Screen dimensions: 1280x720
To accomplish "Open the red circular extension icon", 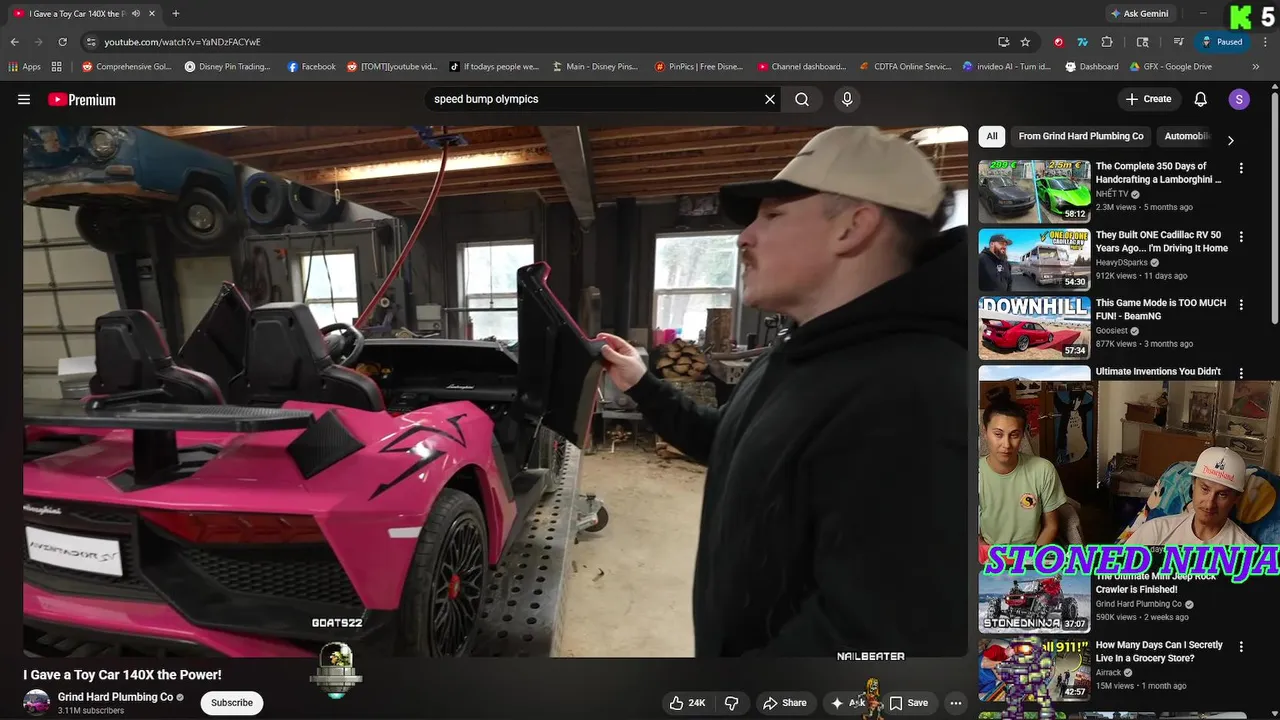I will click(1058, 42).
